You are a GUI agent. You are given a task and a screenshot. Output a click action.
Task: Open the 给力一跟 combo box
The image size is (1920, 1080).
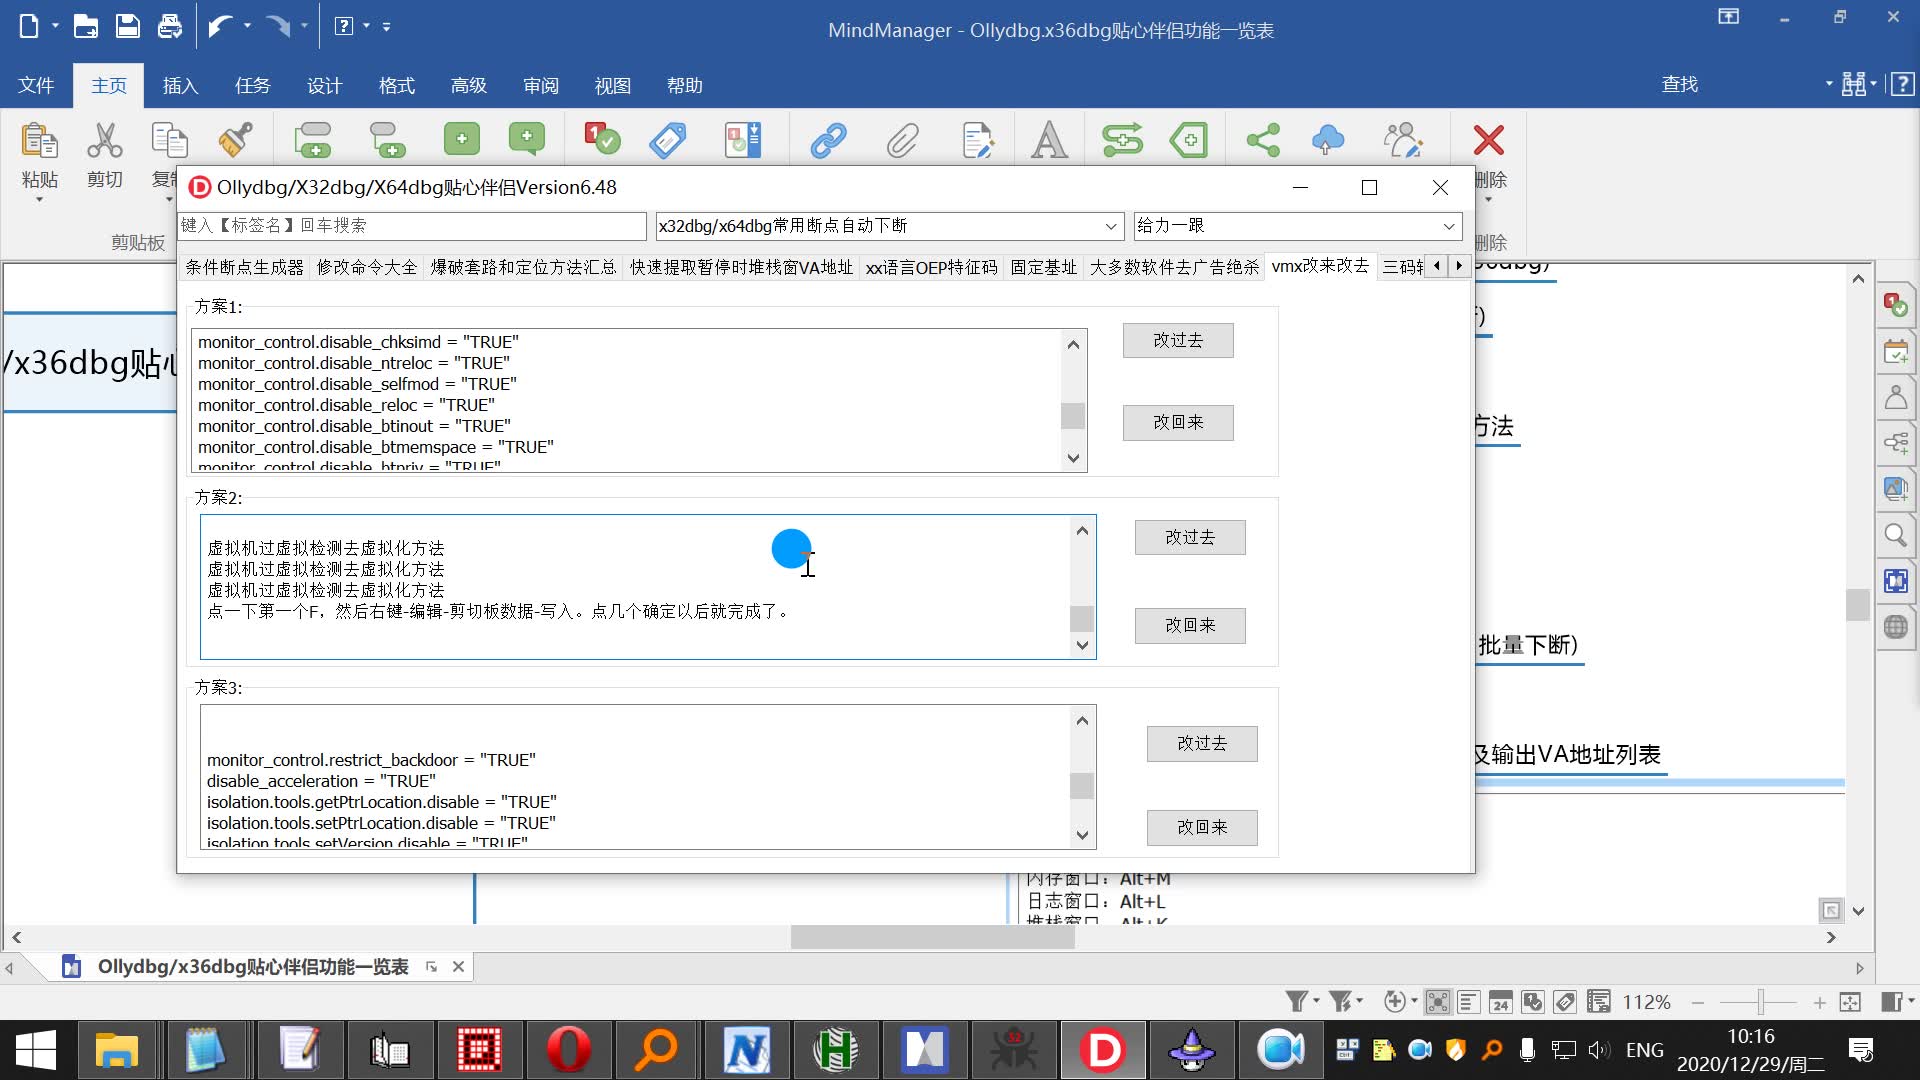pyautogui.click(x=1297, y=226)
